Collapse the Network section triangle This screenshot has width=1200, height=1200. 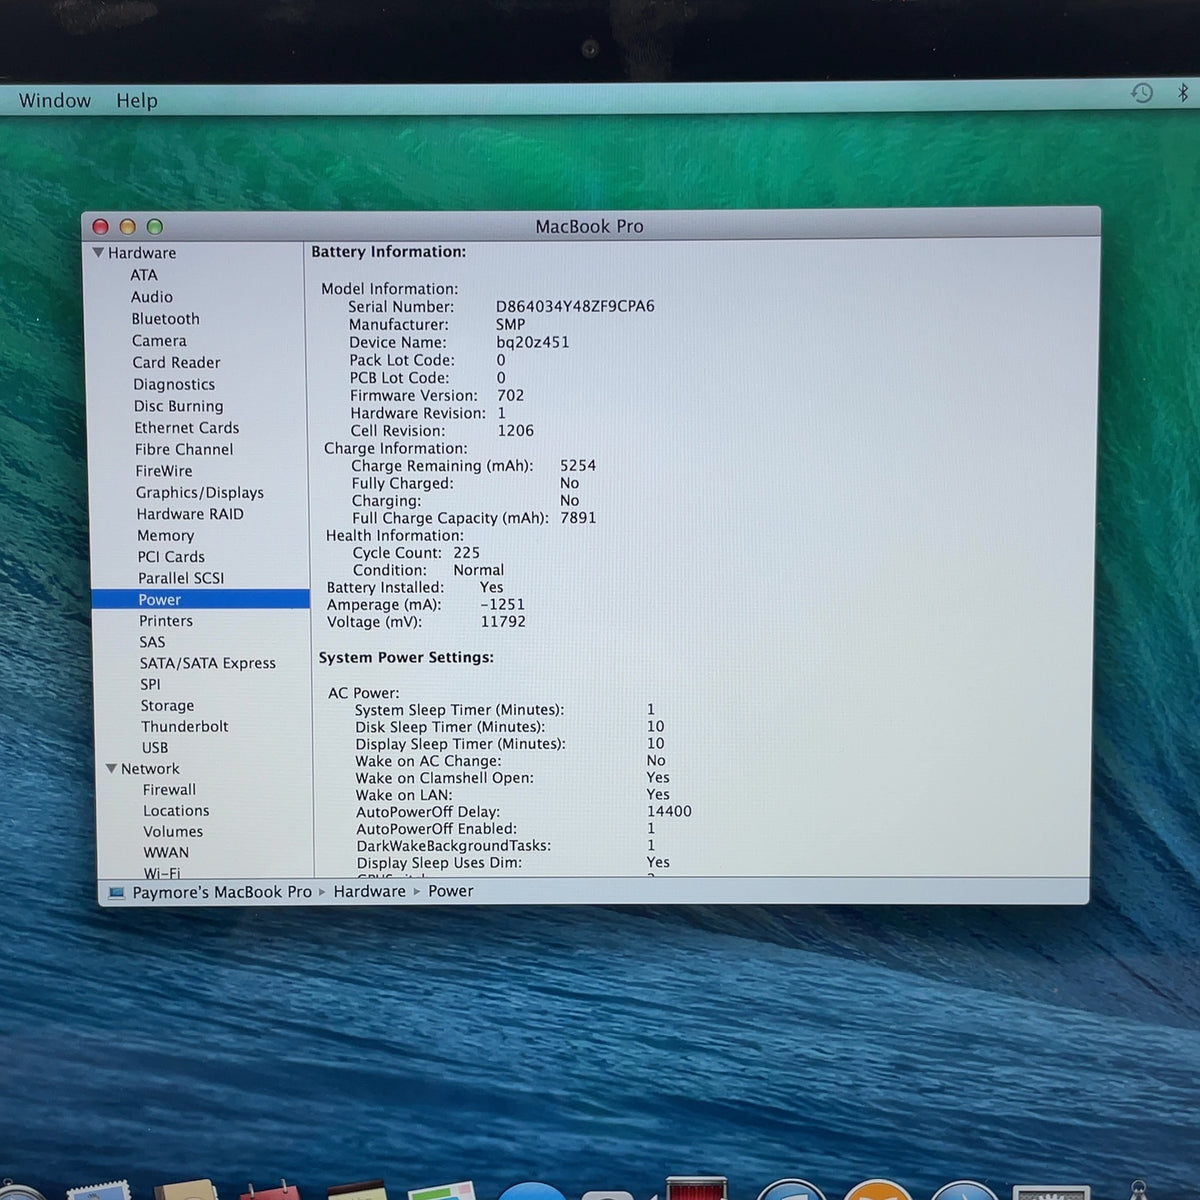[x=111, y=768]
